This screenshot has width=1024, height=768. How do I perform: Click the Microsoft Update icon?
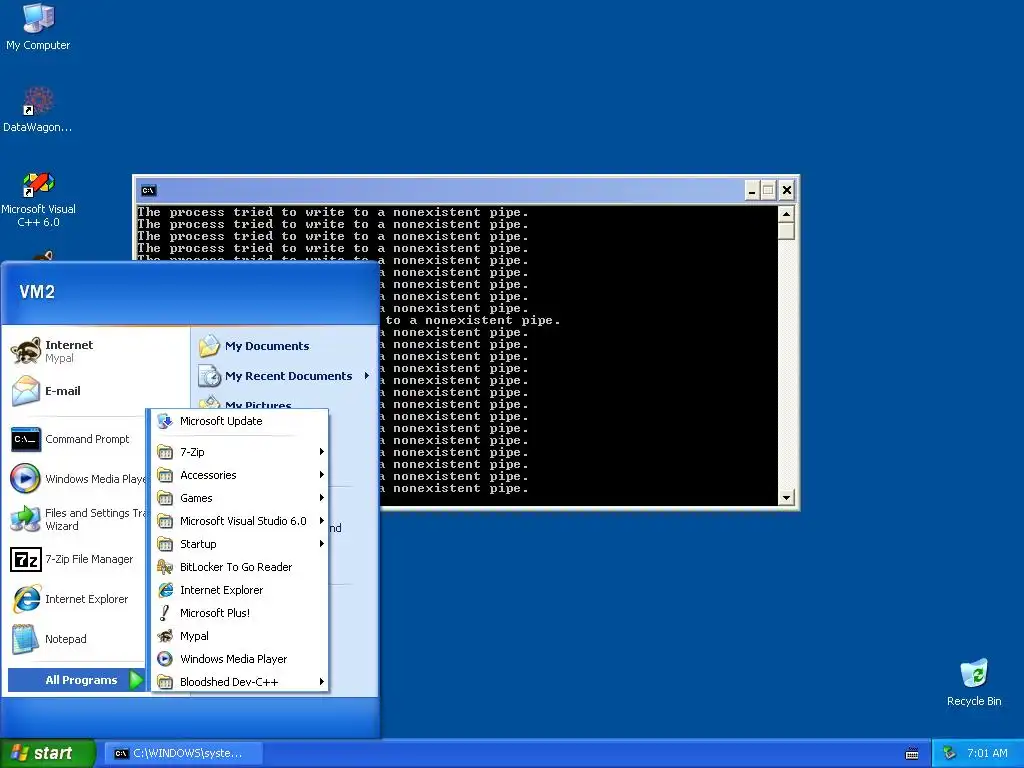click(165, 421)
